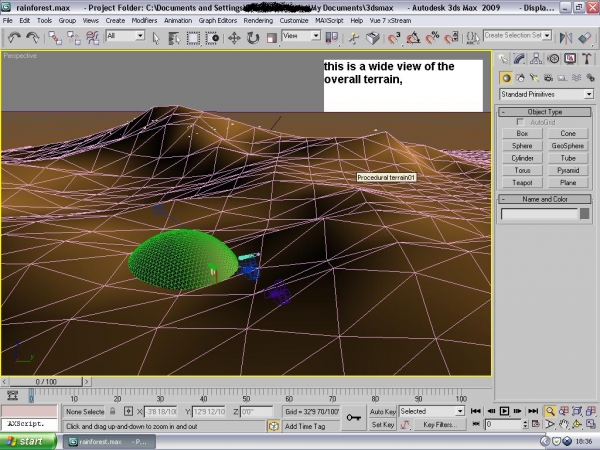The width and height of the screenshot is (600, 450).
Task: Switch to the Display panel tab
Action: (570, 59)
